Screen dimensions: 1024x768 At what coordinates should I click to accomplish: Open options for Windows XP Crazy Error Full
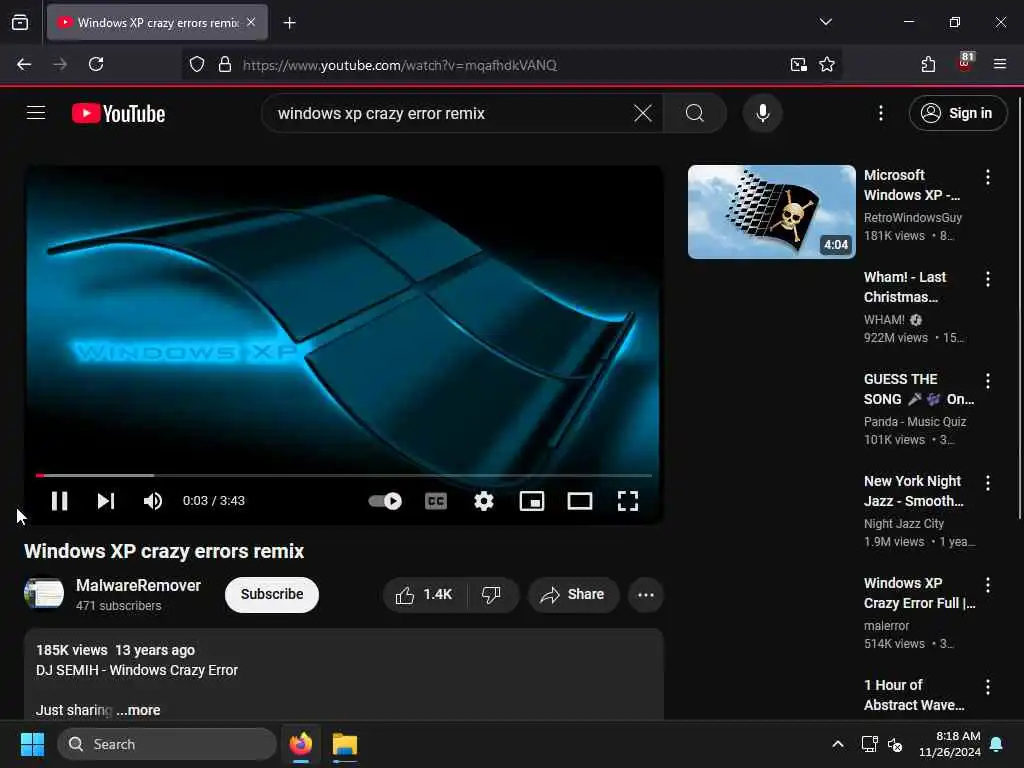pyautogui.click(x=987, y=584)
